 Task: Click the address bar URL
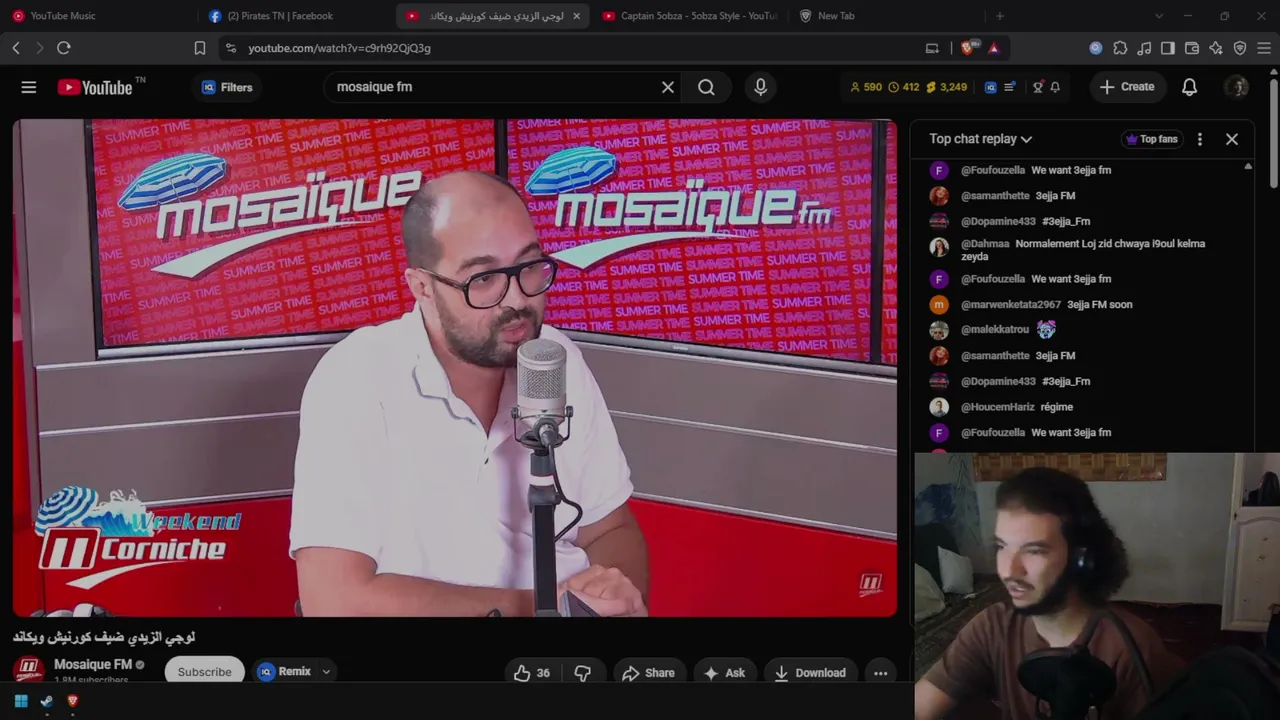click(x=339, y=48)
